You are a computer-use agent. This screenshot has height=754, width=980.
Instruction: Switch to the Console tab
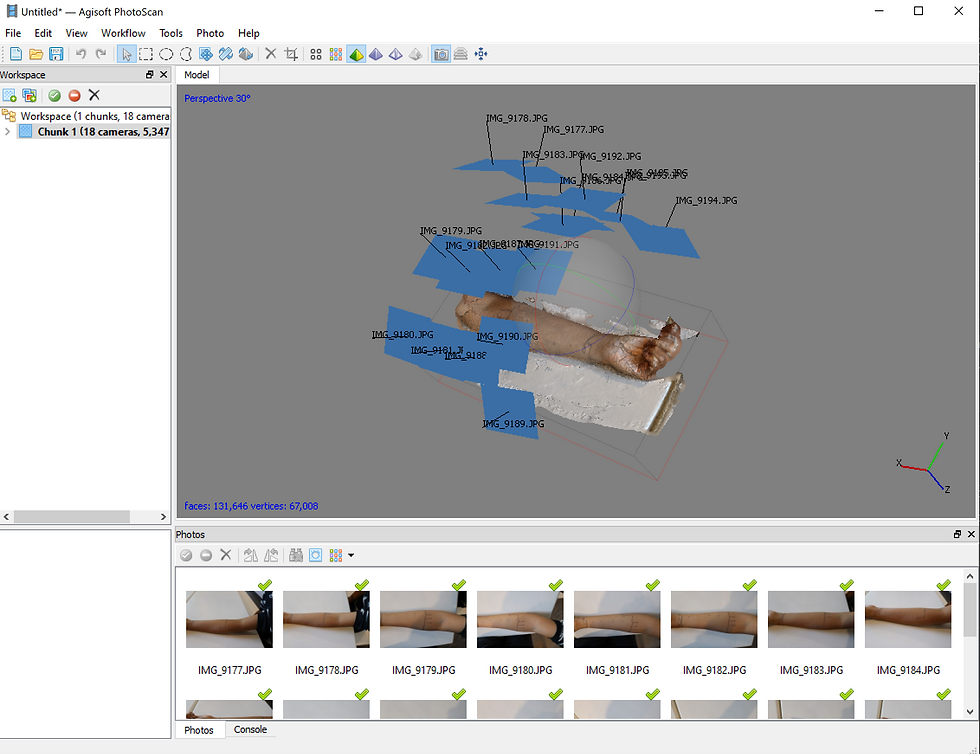coord(250,730)
